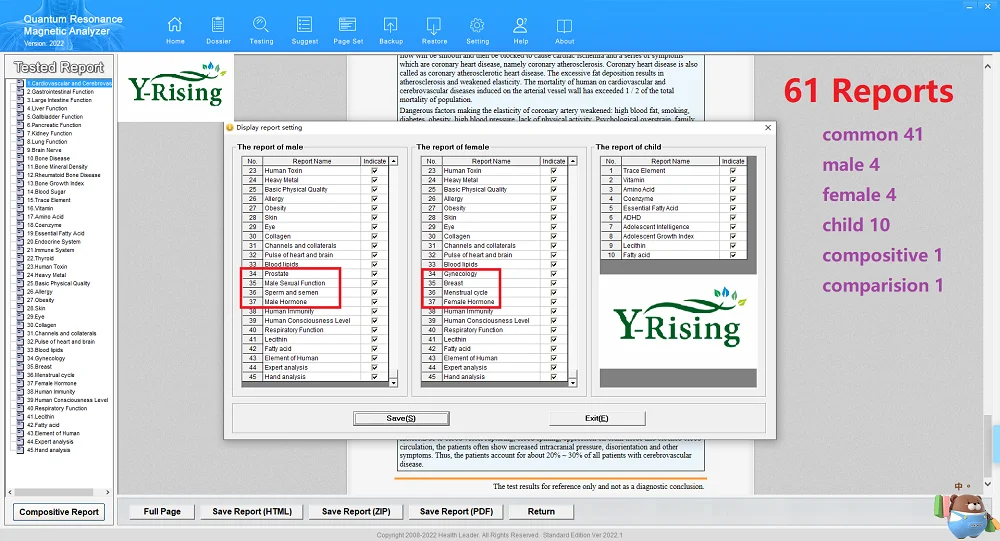The width and height of the screenshot is (1000, 541).
Task: Click document icon beside Liver Function
Action: click(20, 108)
